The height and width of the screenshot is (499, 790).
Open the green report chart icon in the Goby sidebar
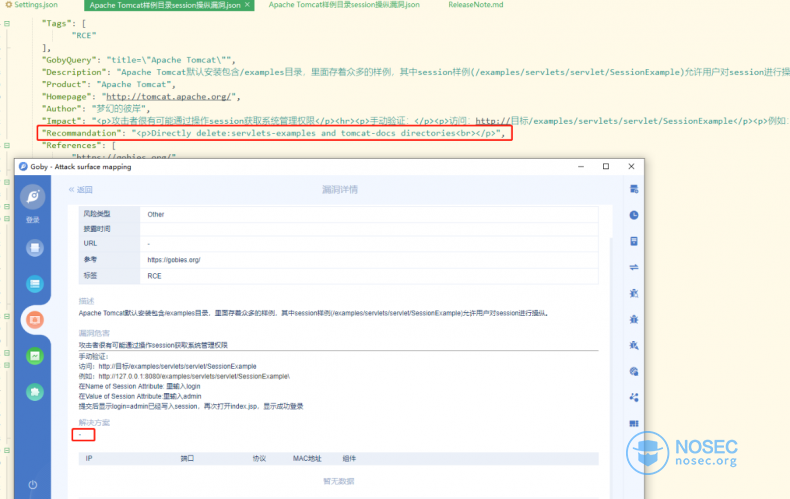click(x=35, y=356)
